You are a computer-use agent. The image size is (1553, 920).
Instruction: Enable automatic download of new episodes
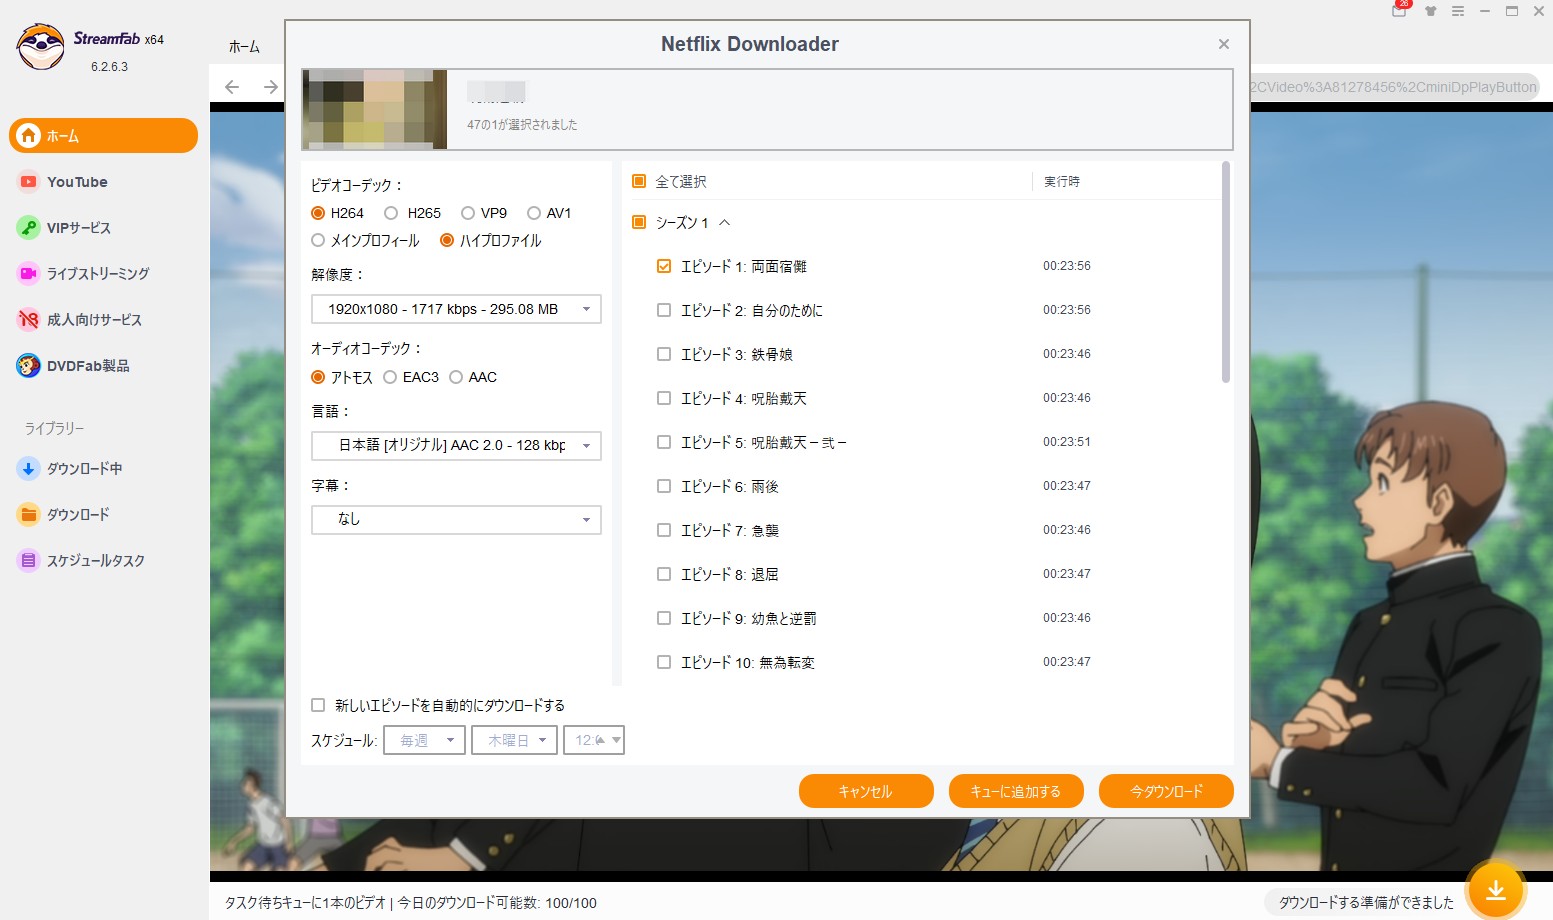click(318, 705)
